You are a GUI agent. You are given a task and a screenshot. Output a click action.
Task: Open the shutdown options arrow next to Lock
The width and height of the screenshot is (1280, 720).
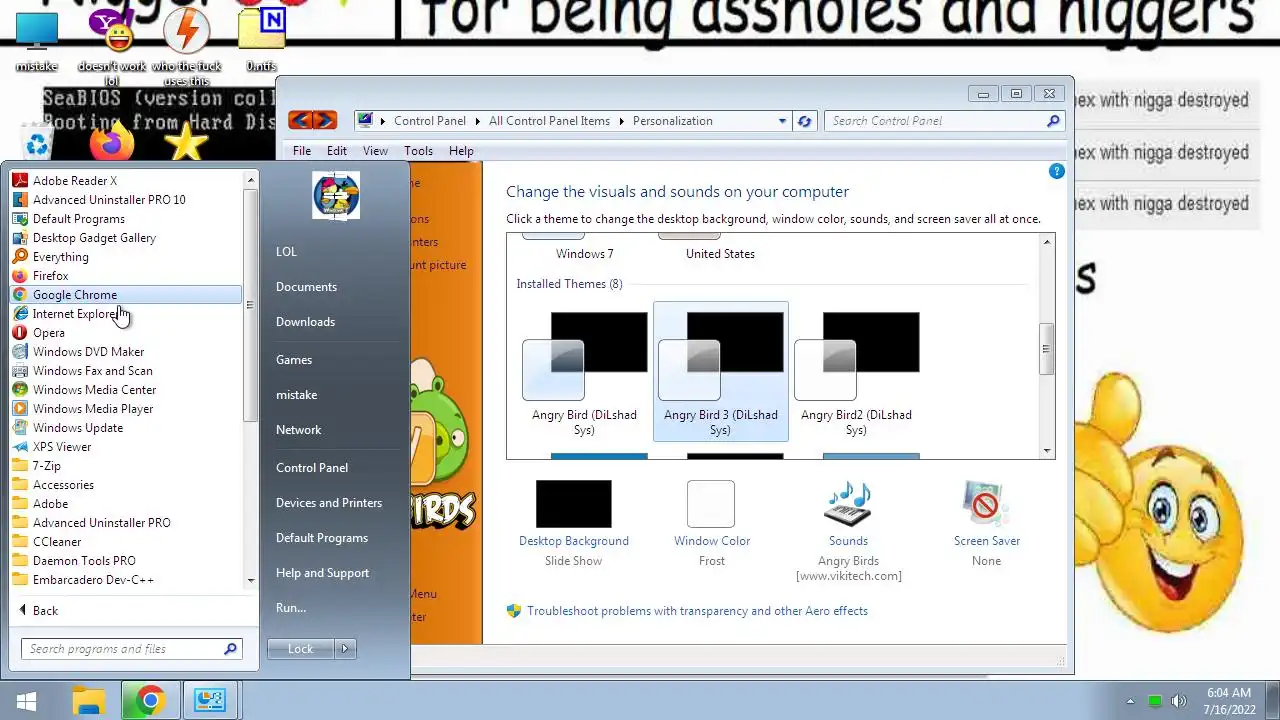pos(345,649)
